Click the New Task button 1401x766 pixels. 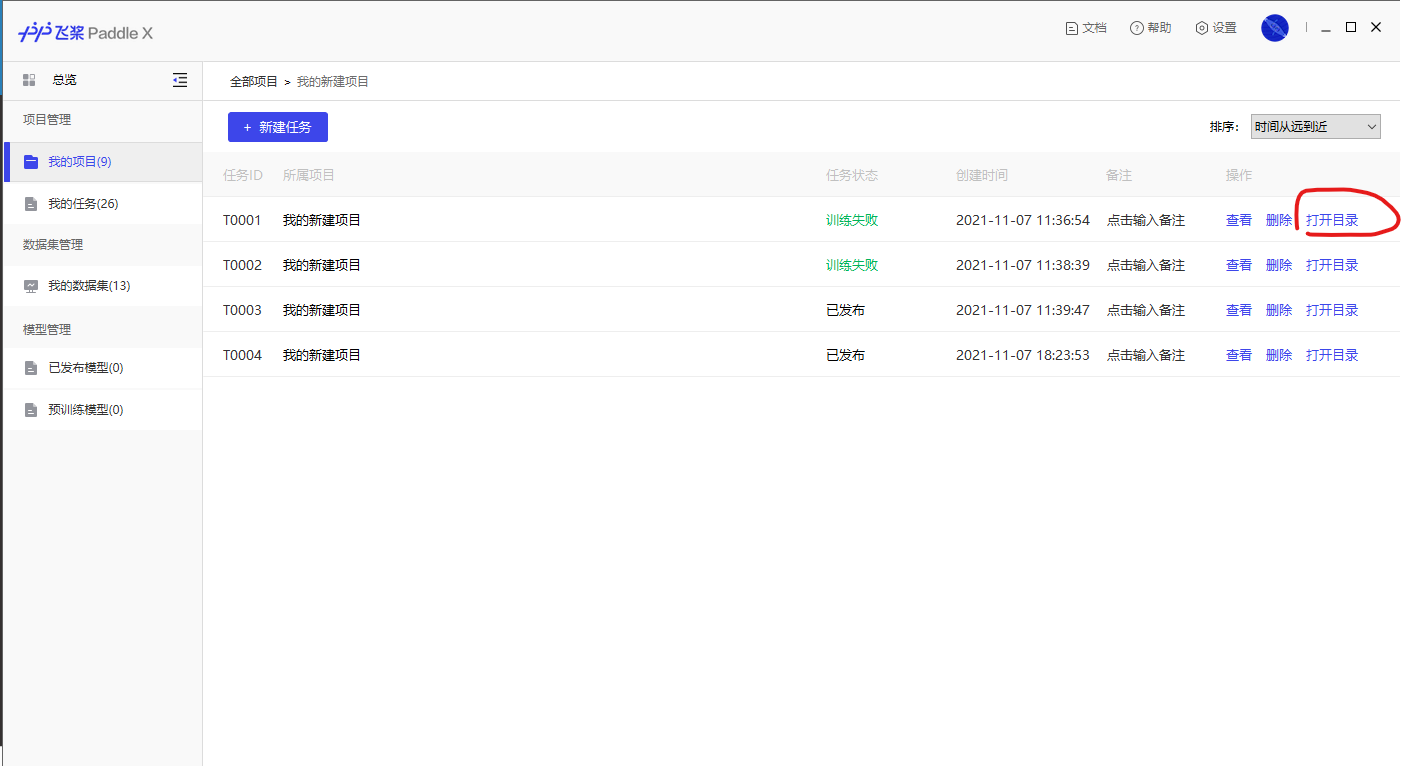click(278, 127)
